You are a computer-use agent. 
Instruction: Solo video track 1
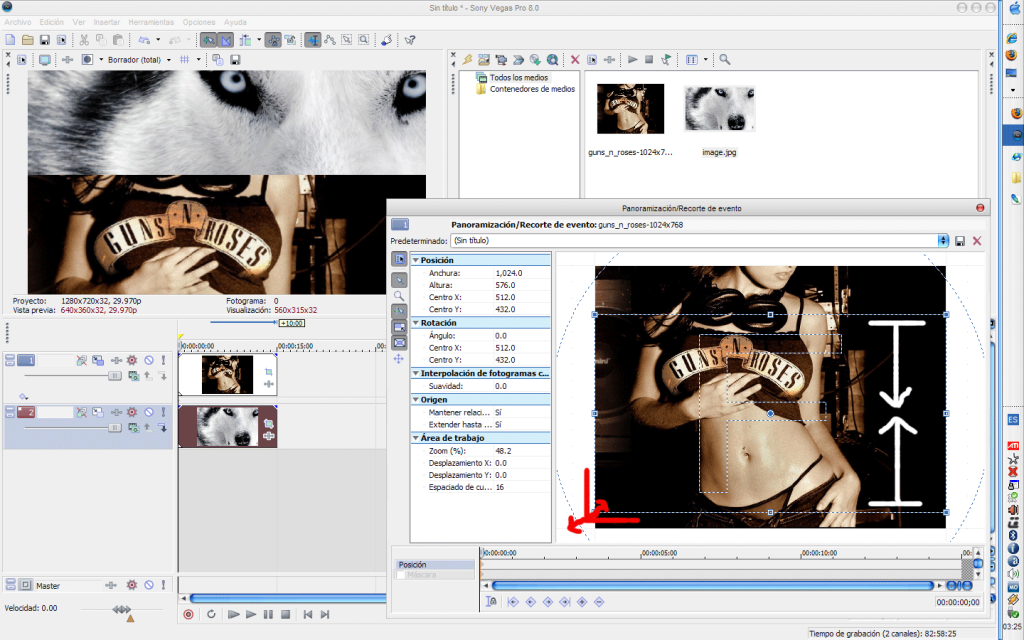163,360
